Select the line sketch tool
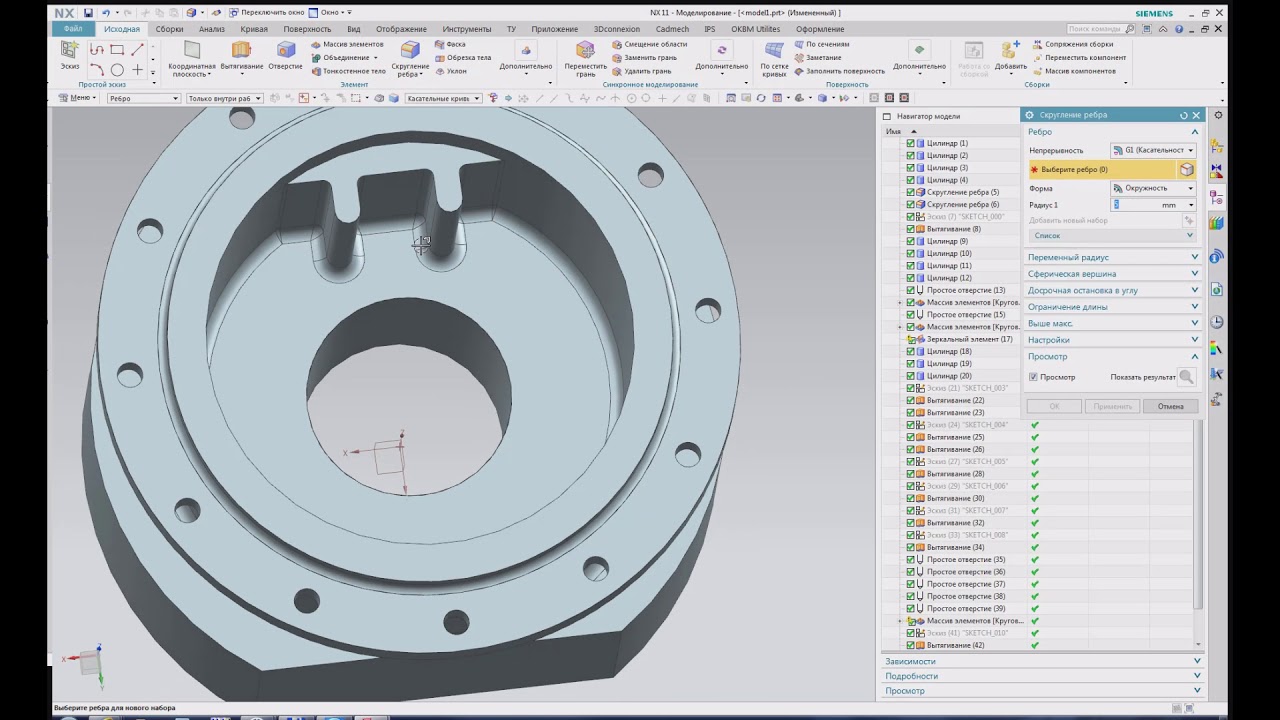This screenshot has height=720, width=1280. (137, 49)
